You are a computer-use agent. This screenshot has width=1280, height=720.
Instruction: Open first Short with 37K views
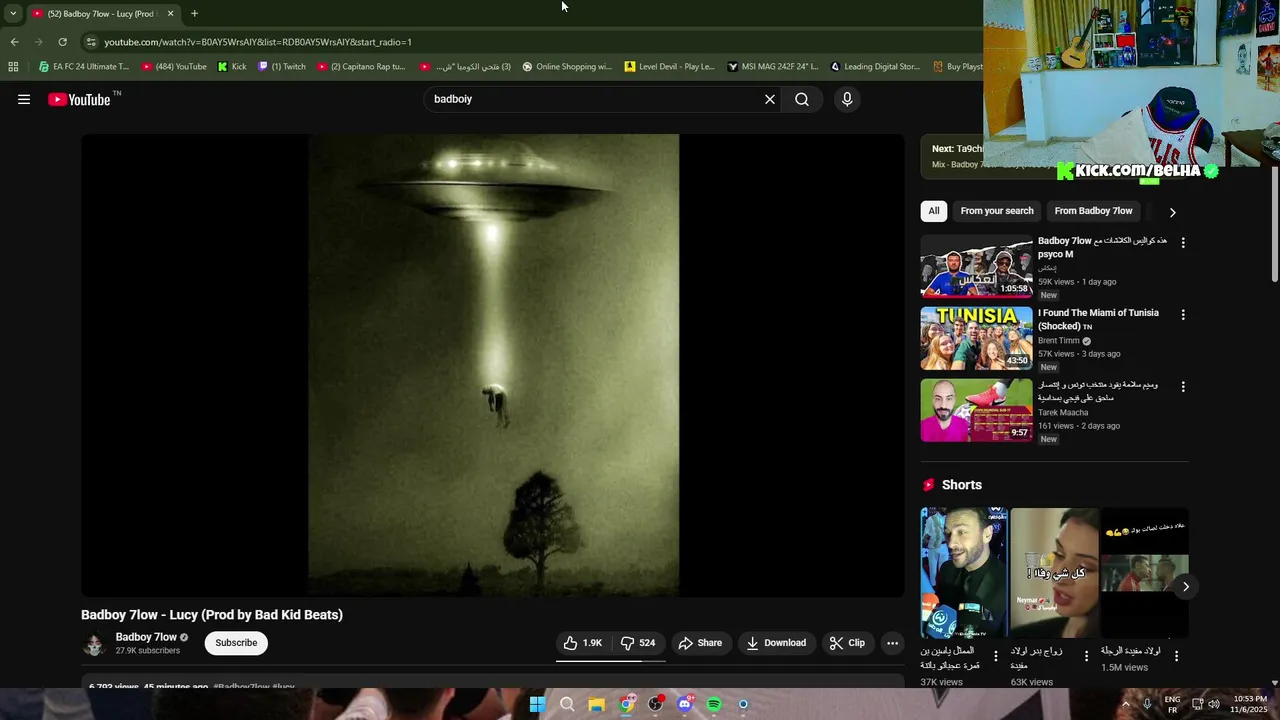pyautogui.click(x=963, y=572)
